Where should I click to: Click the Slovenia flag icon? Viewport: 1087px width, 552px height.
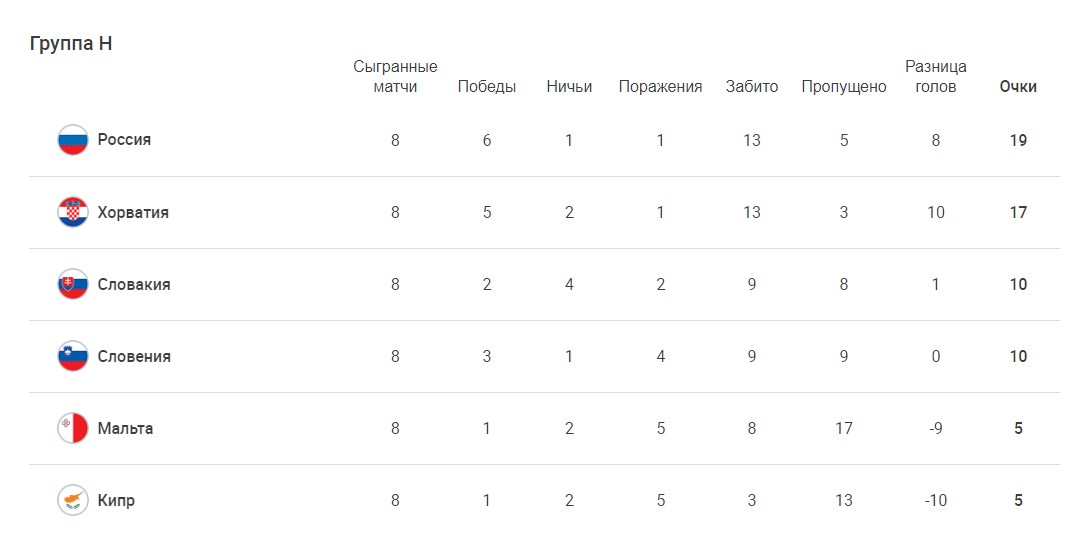(73, 356)
